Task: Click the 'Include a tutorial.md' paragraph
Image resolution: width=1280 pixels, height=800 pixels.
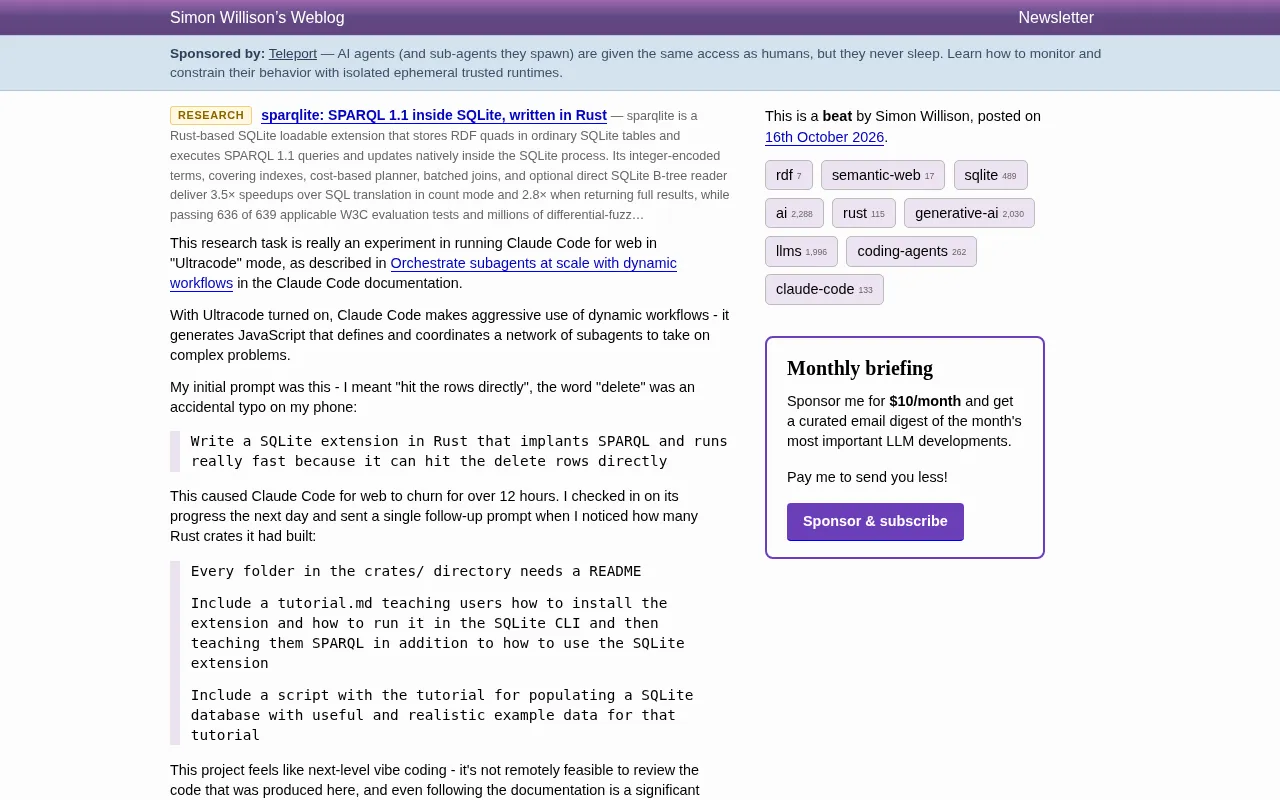Action: pyautogui.click(x=438, y=633)
